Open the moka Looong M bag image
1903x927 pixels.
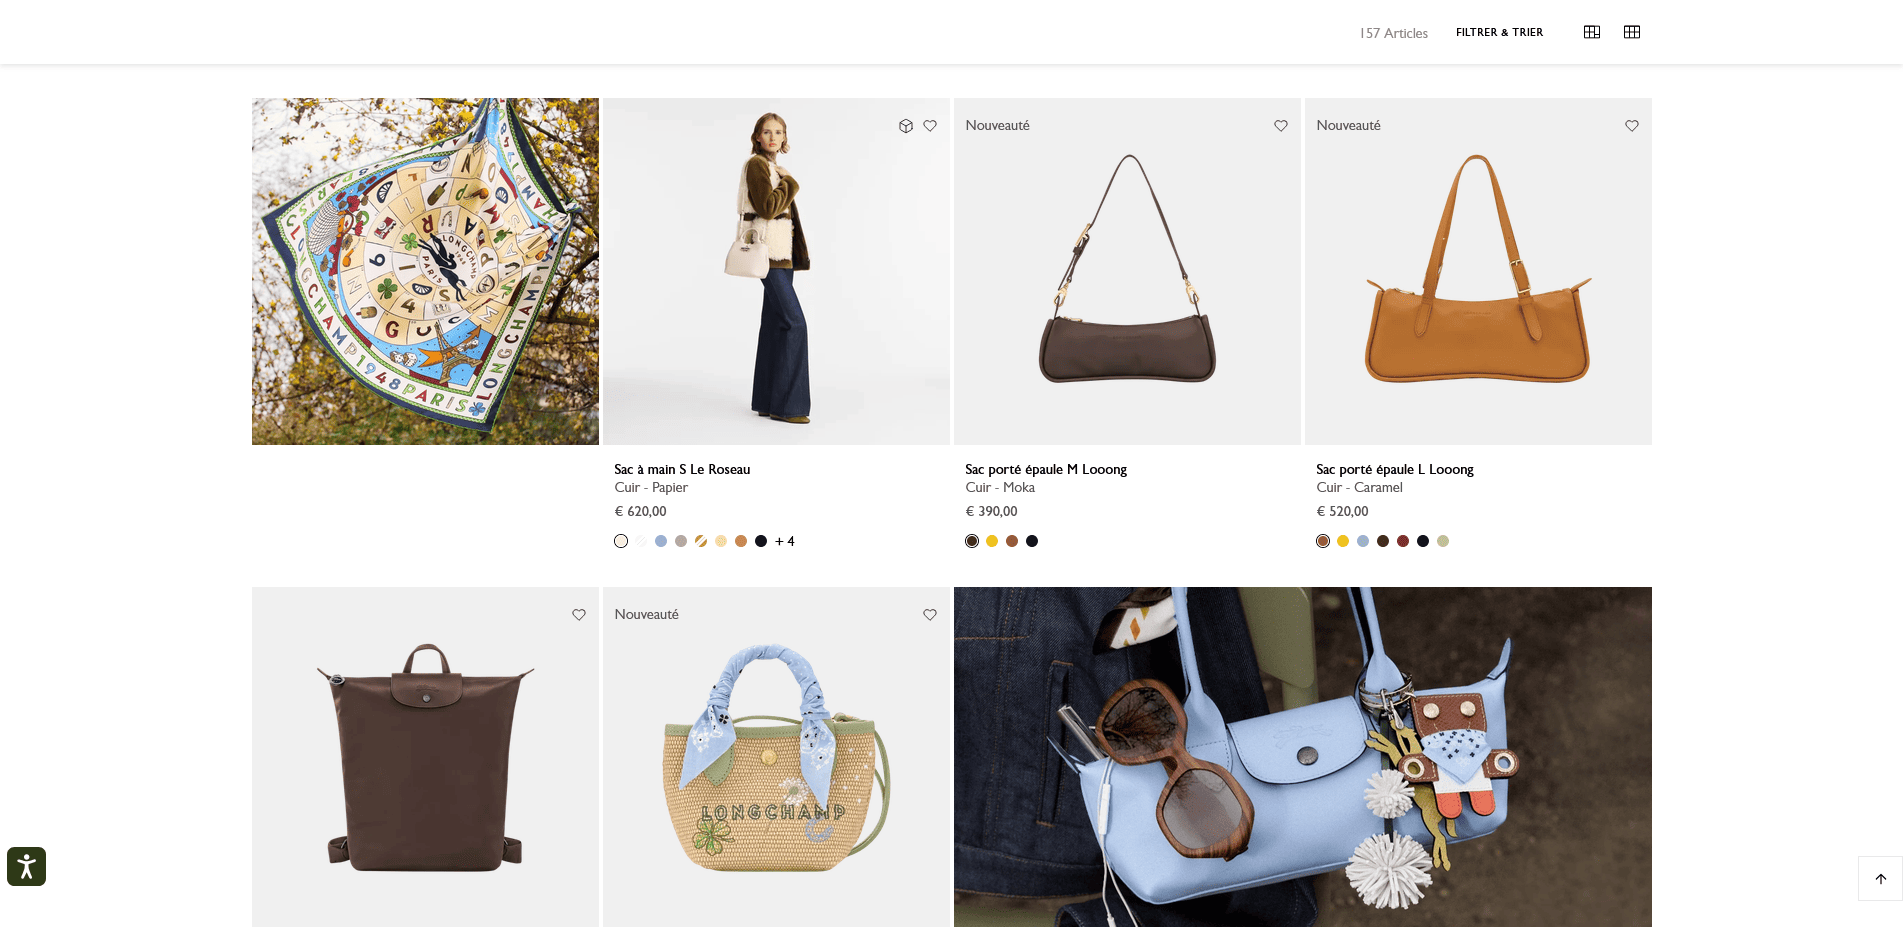(1127, 271)
